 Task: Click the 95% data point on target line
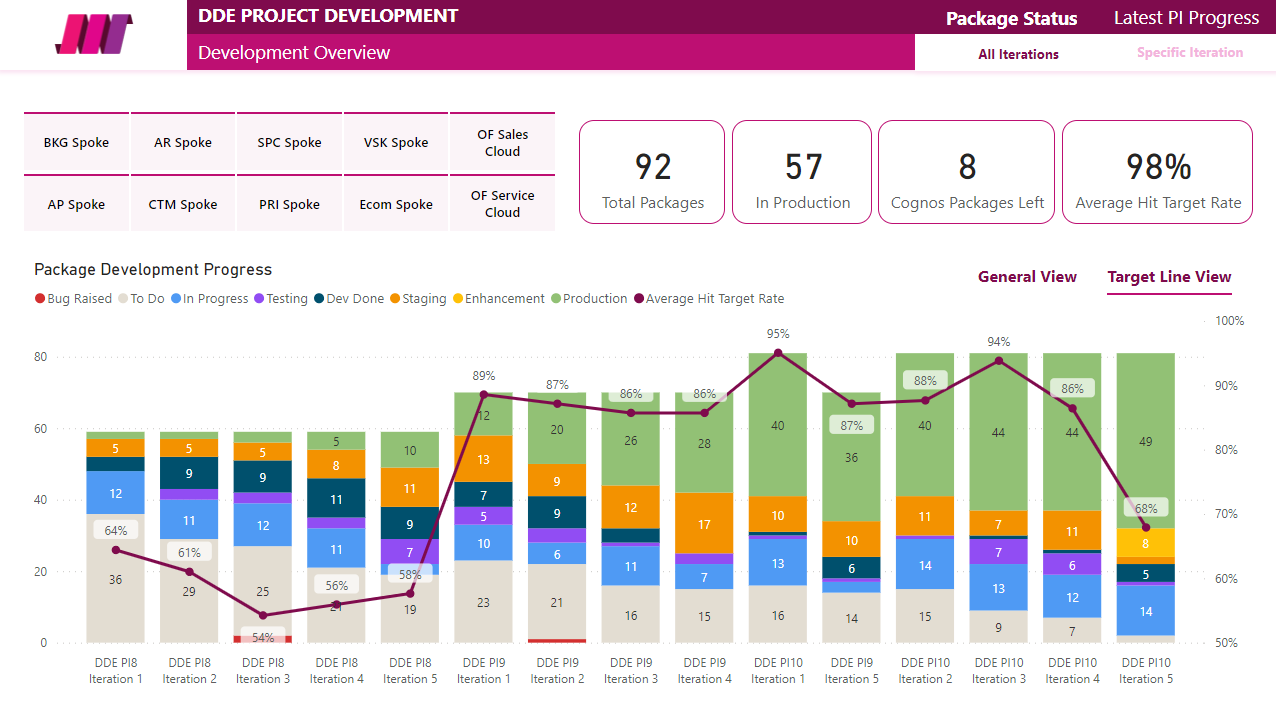[x=778, y=353]
